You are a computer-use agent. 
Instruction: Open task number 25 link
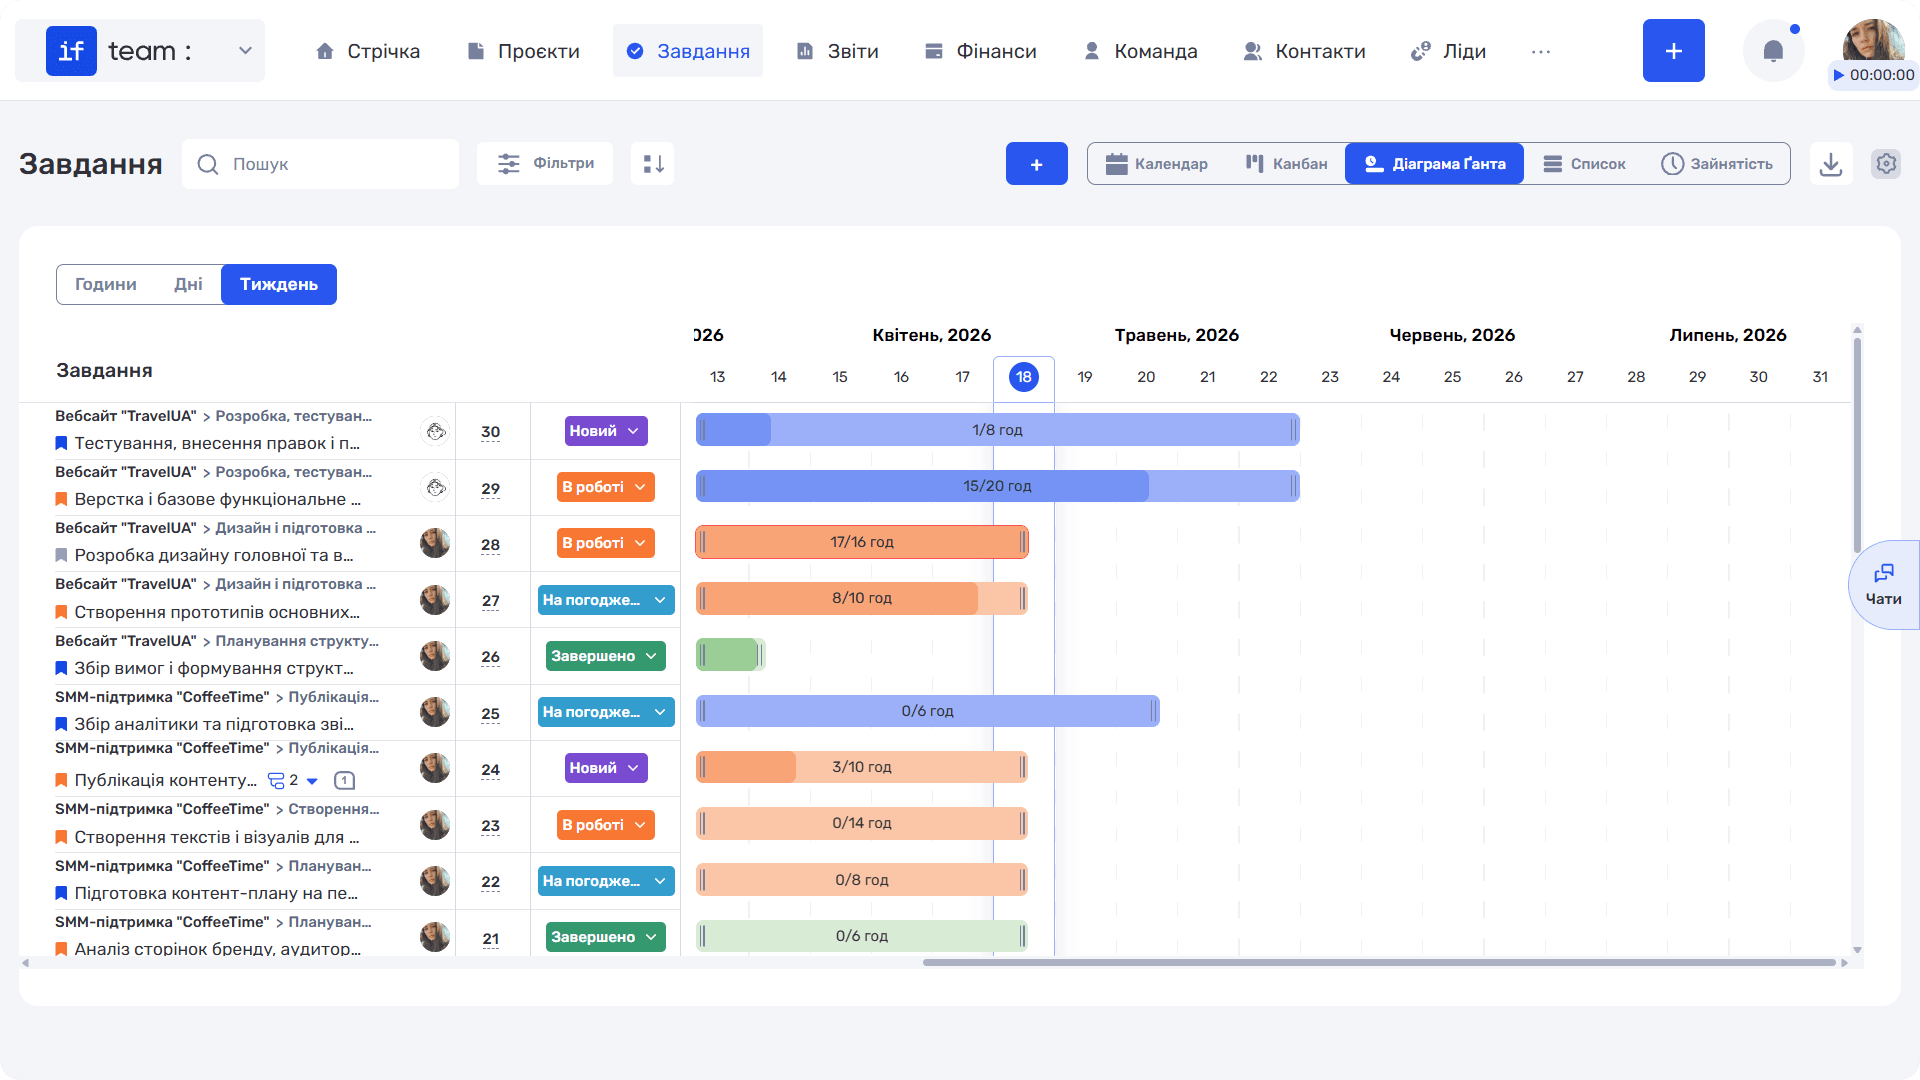point(490,714)
